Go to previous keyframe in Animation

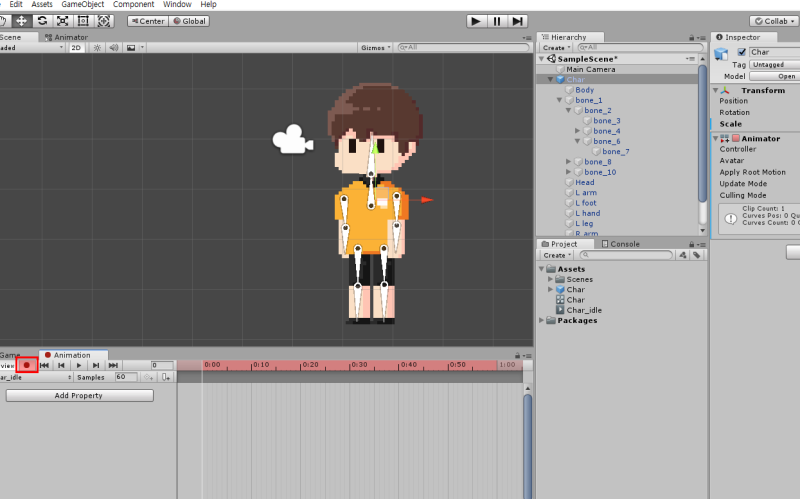click(x=61, y=365)
